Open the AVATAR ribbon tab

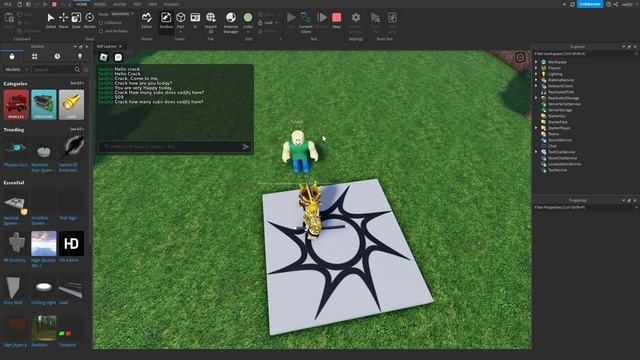(x=120, y=4)
